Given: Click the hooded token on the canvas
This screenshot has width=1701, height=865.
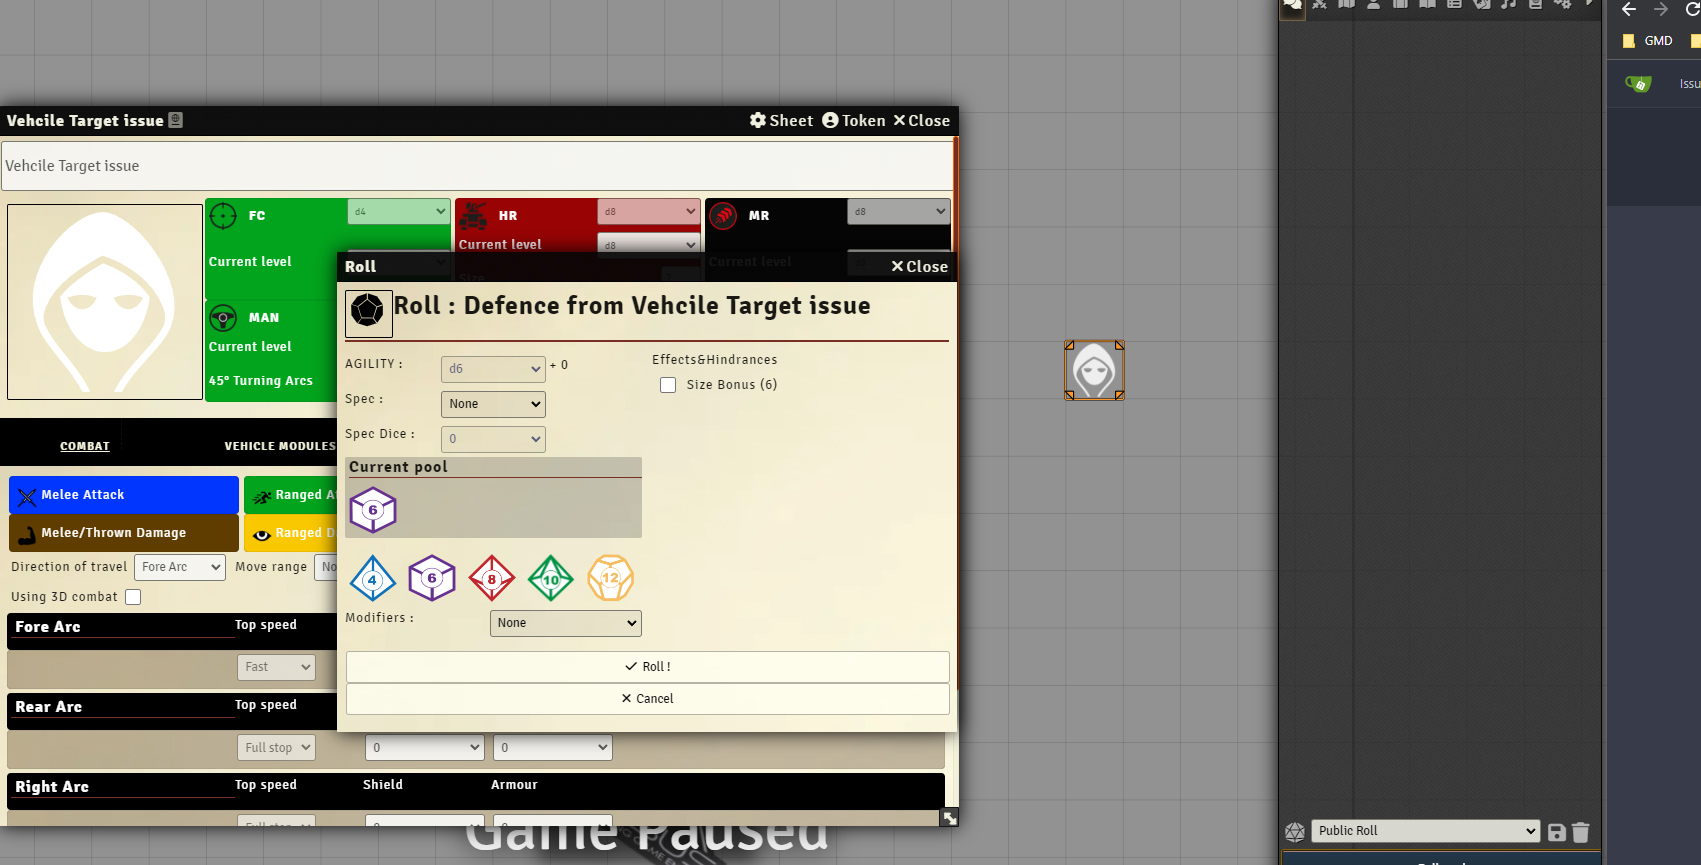Looking at the screenshot, I should click(x=1094, y=370).
